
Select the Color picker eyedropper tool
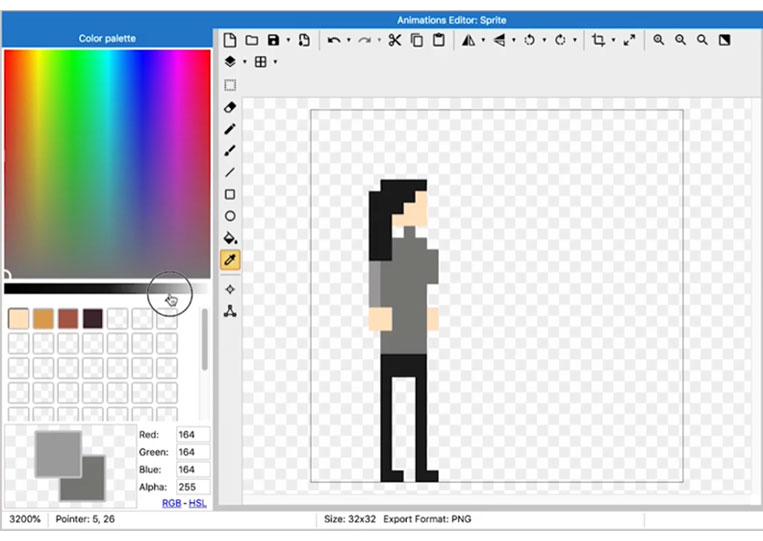pos(230,260)
